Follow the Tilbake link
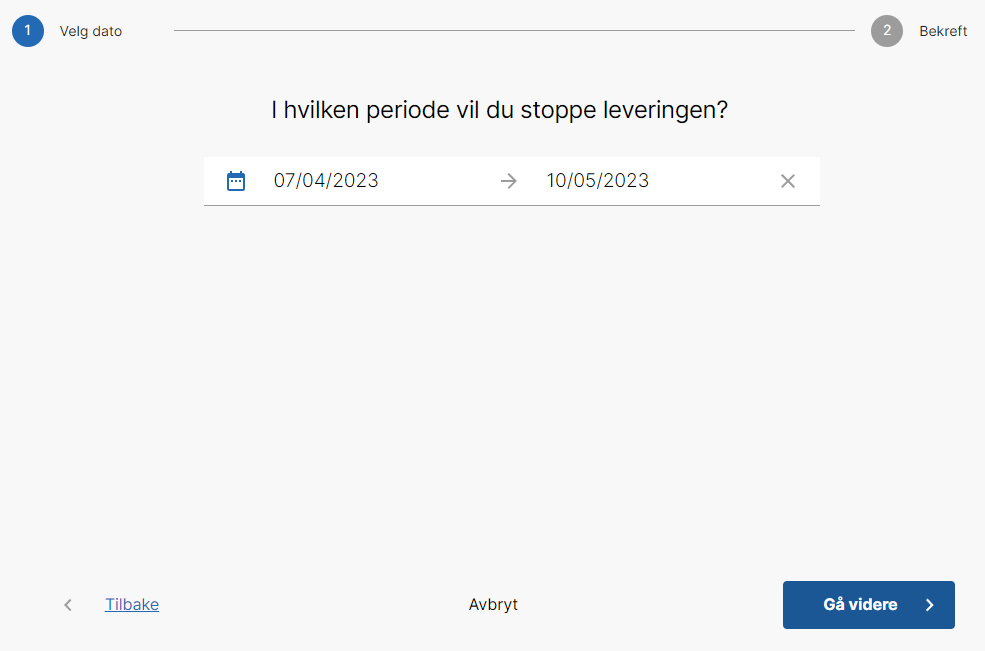This screenshot has width=985, height=651. [x=132, y=605]
